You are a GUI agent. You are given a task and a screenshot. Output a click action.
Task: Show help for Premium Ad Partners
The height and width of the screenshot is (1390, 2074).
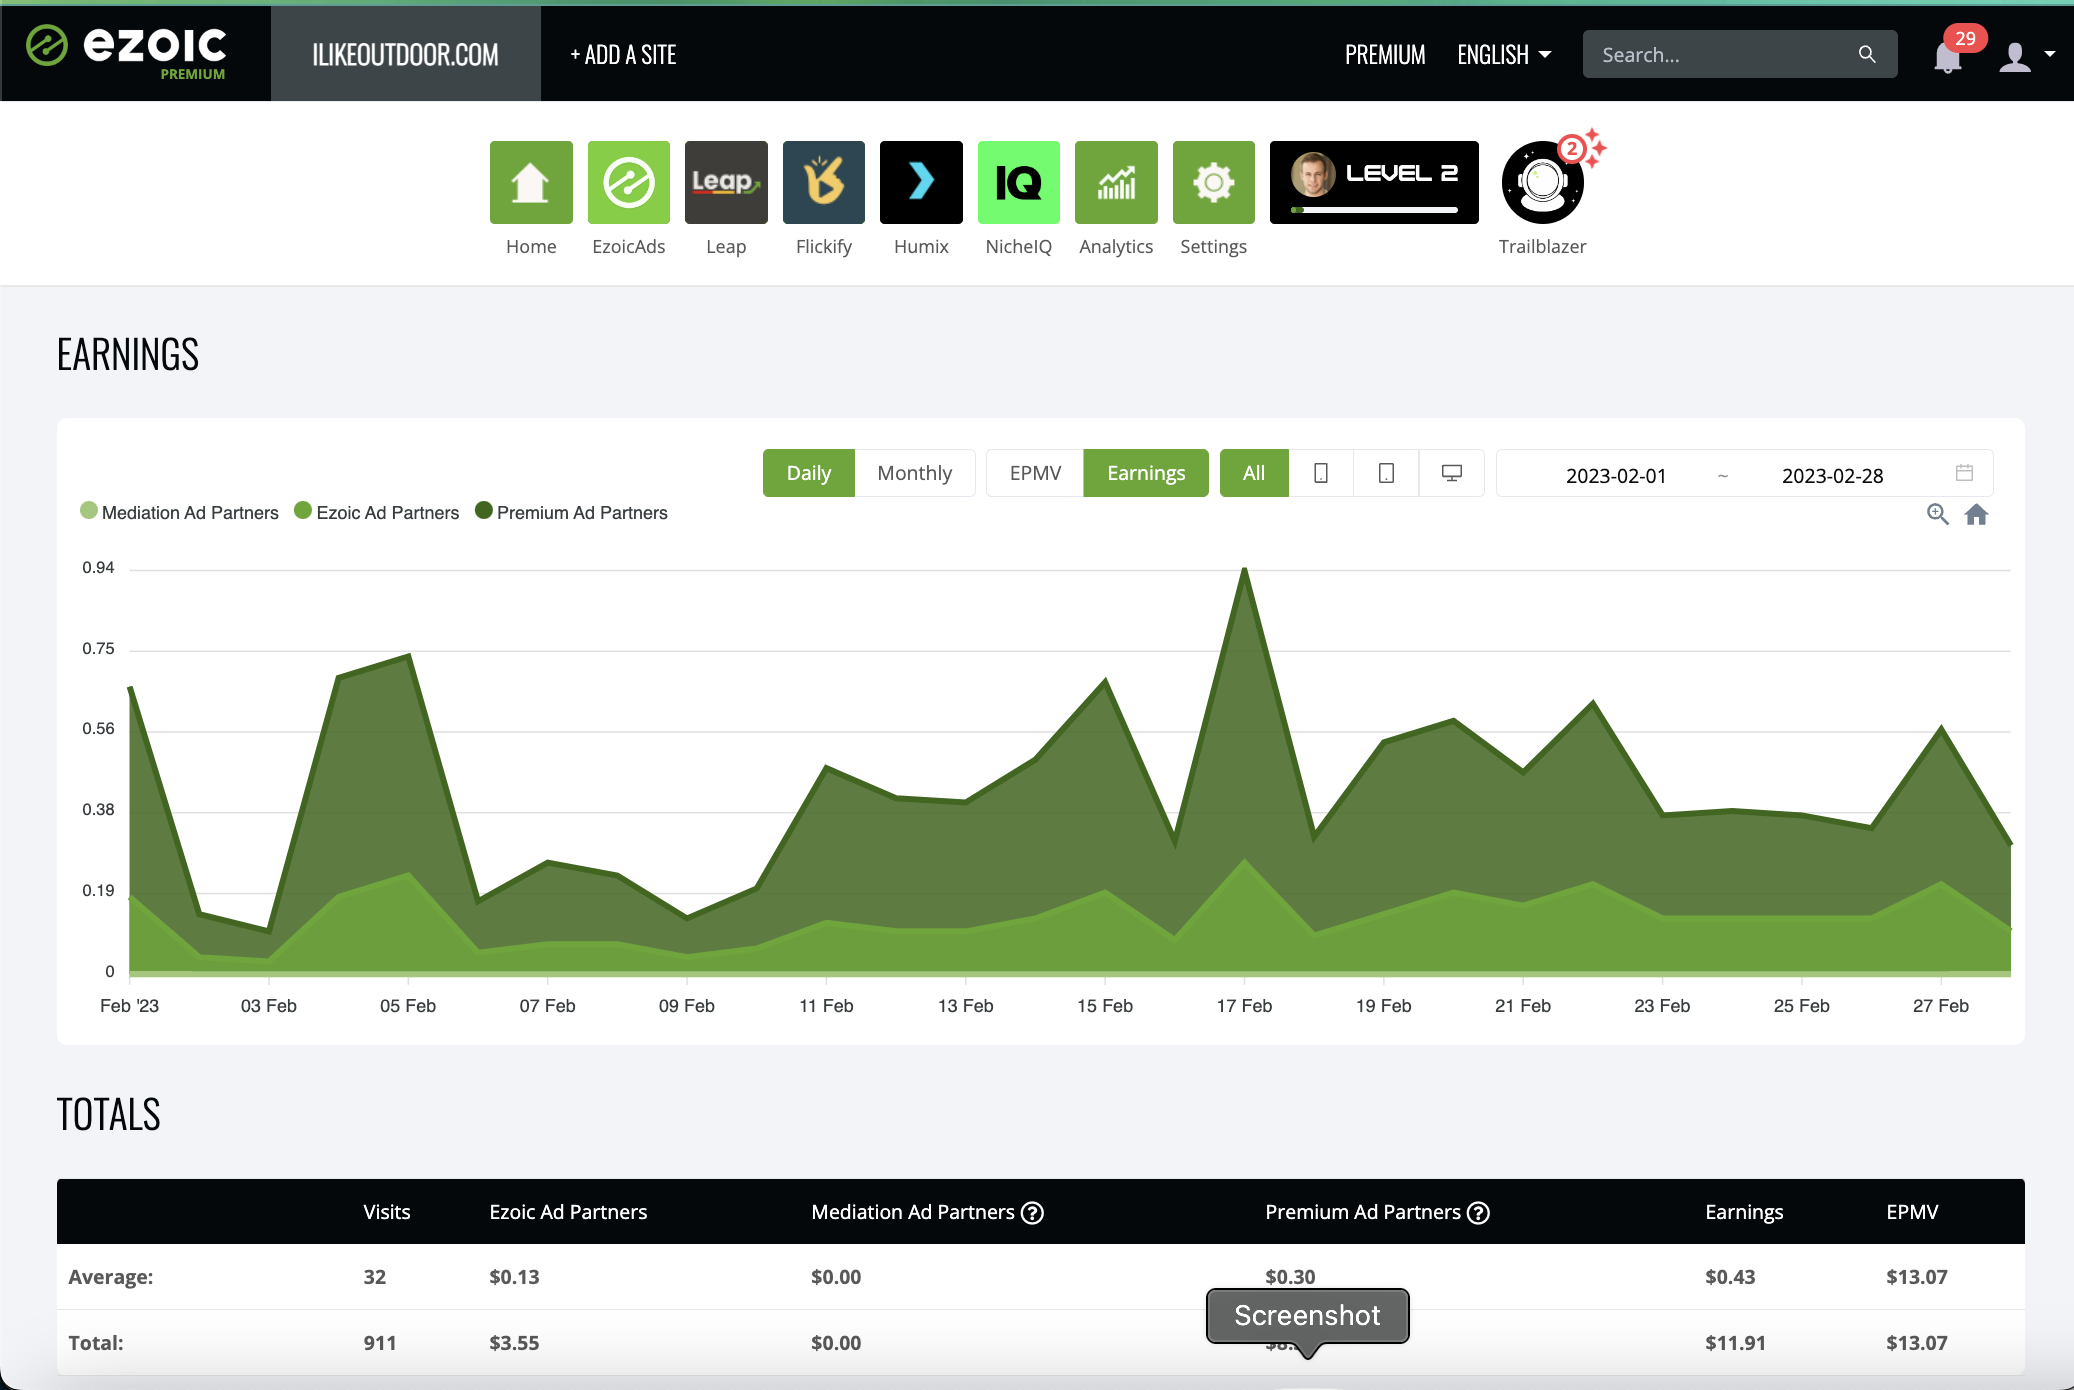(x=1478, y=1213)
